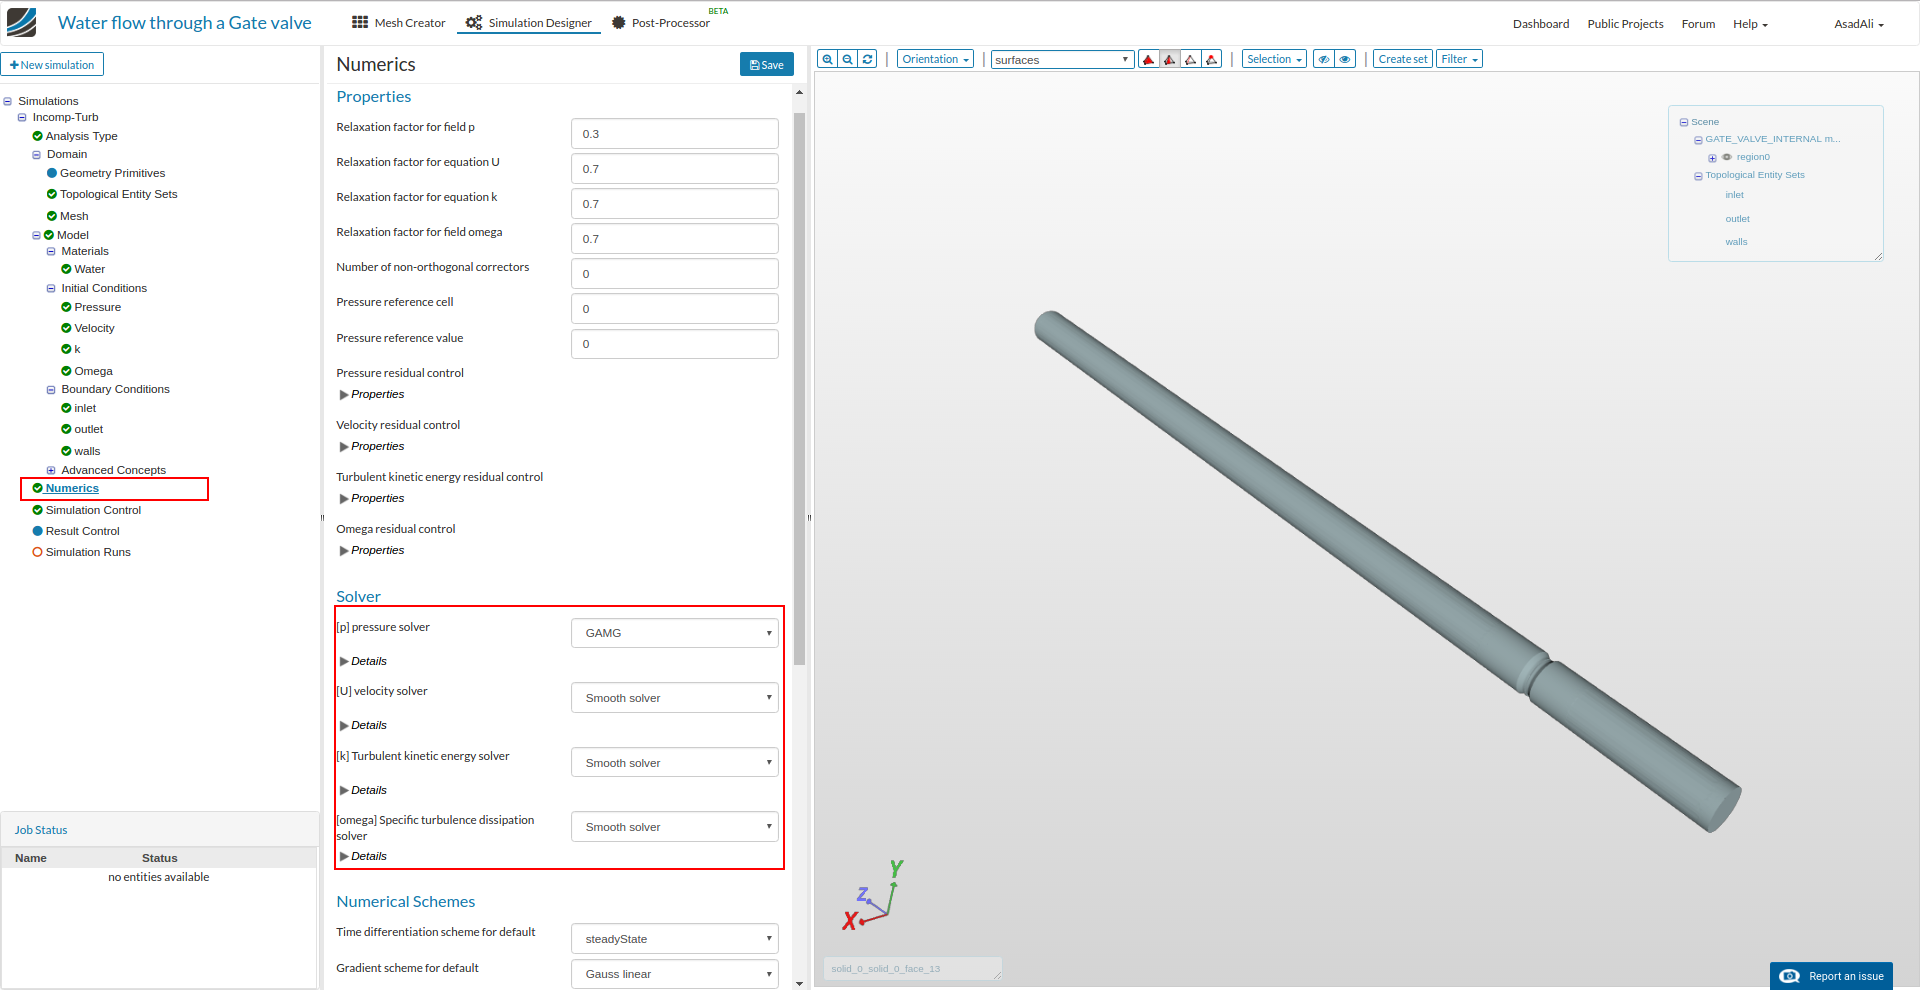Switch to the Post-Processor tab
This screenshot has width=1920, height=990.
[x=661, y=23]
